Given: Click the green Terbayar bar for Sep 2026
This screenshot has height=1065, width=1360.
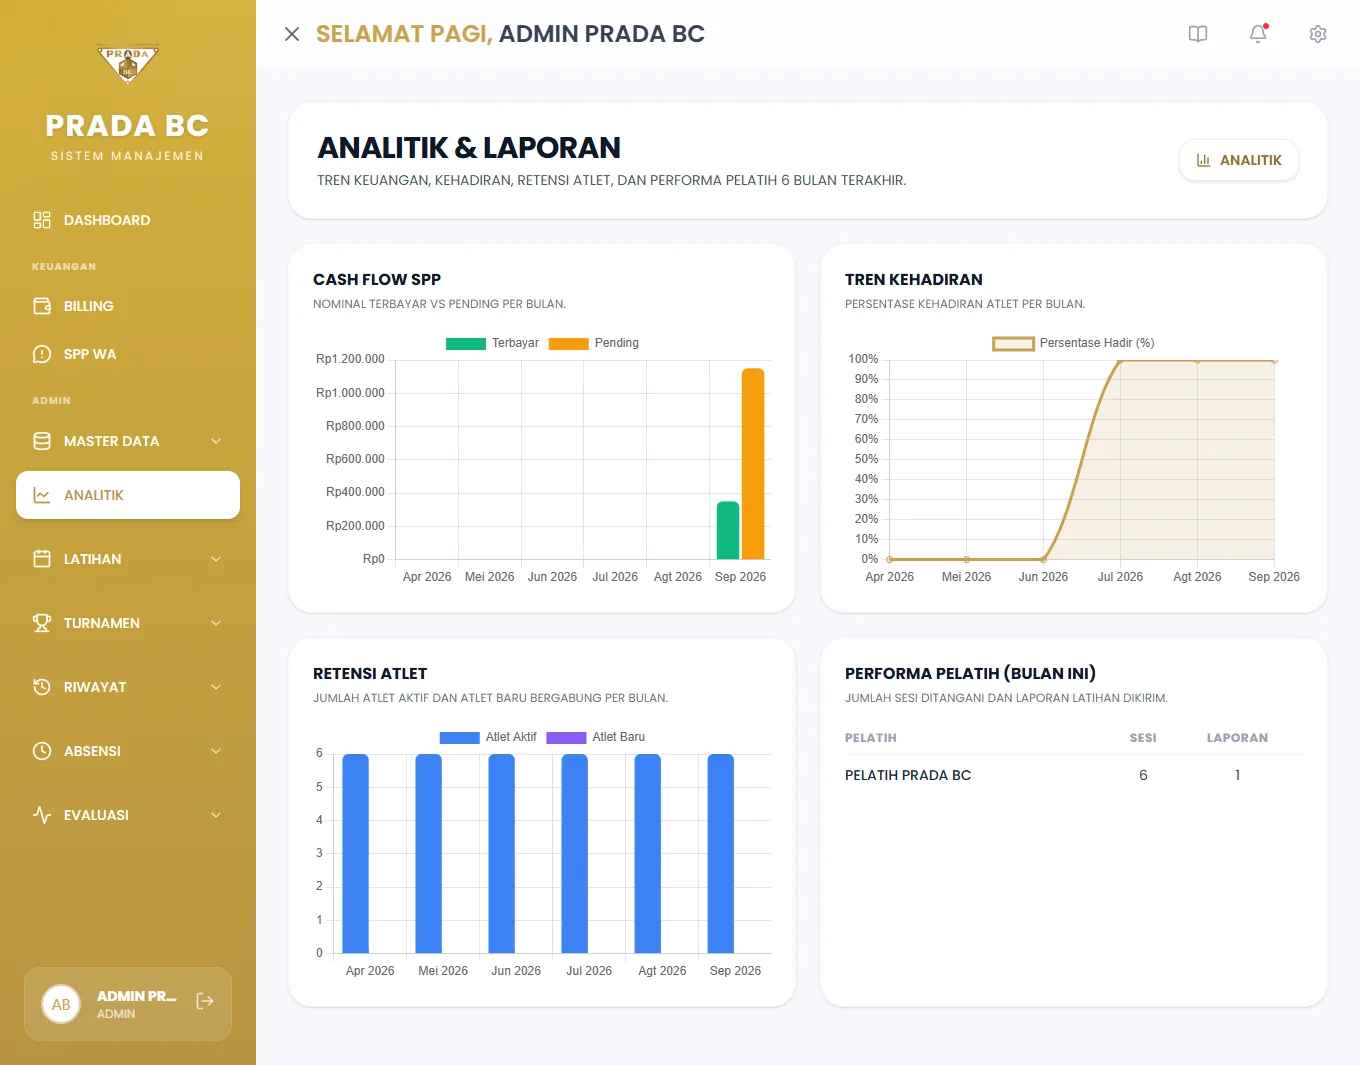Looking at the screenshot, I should [x=728, y=530].
